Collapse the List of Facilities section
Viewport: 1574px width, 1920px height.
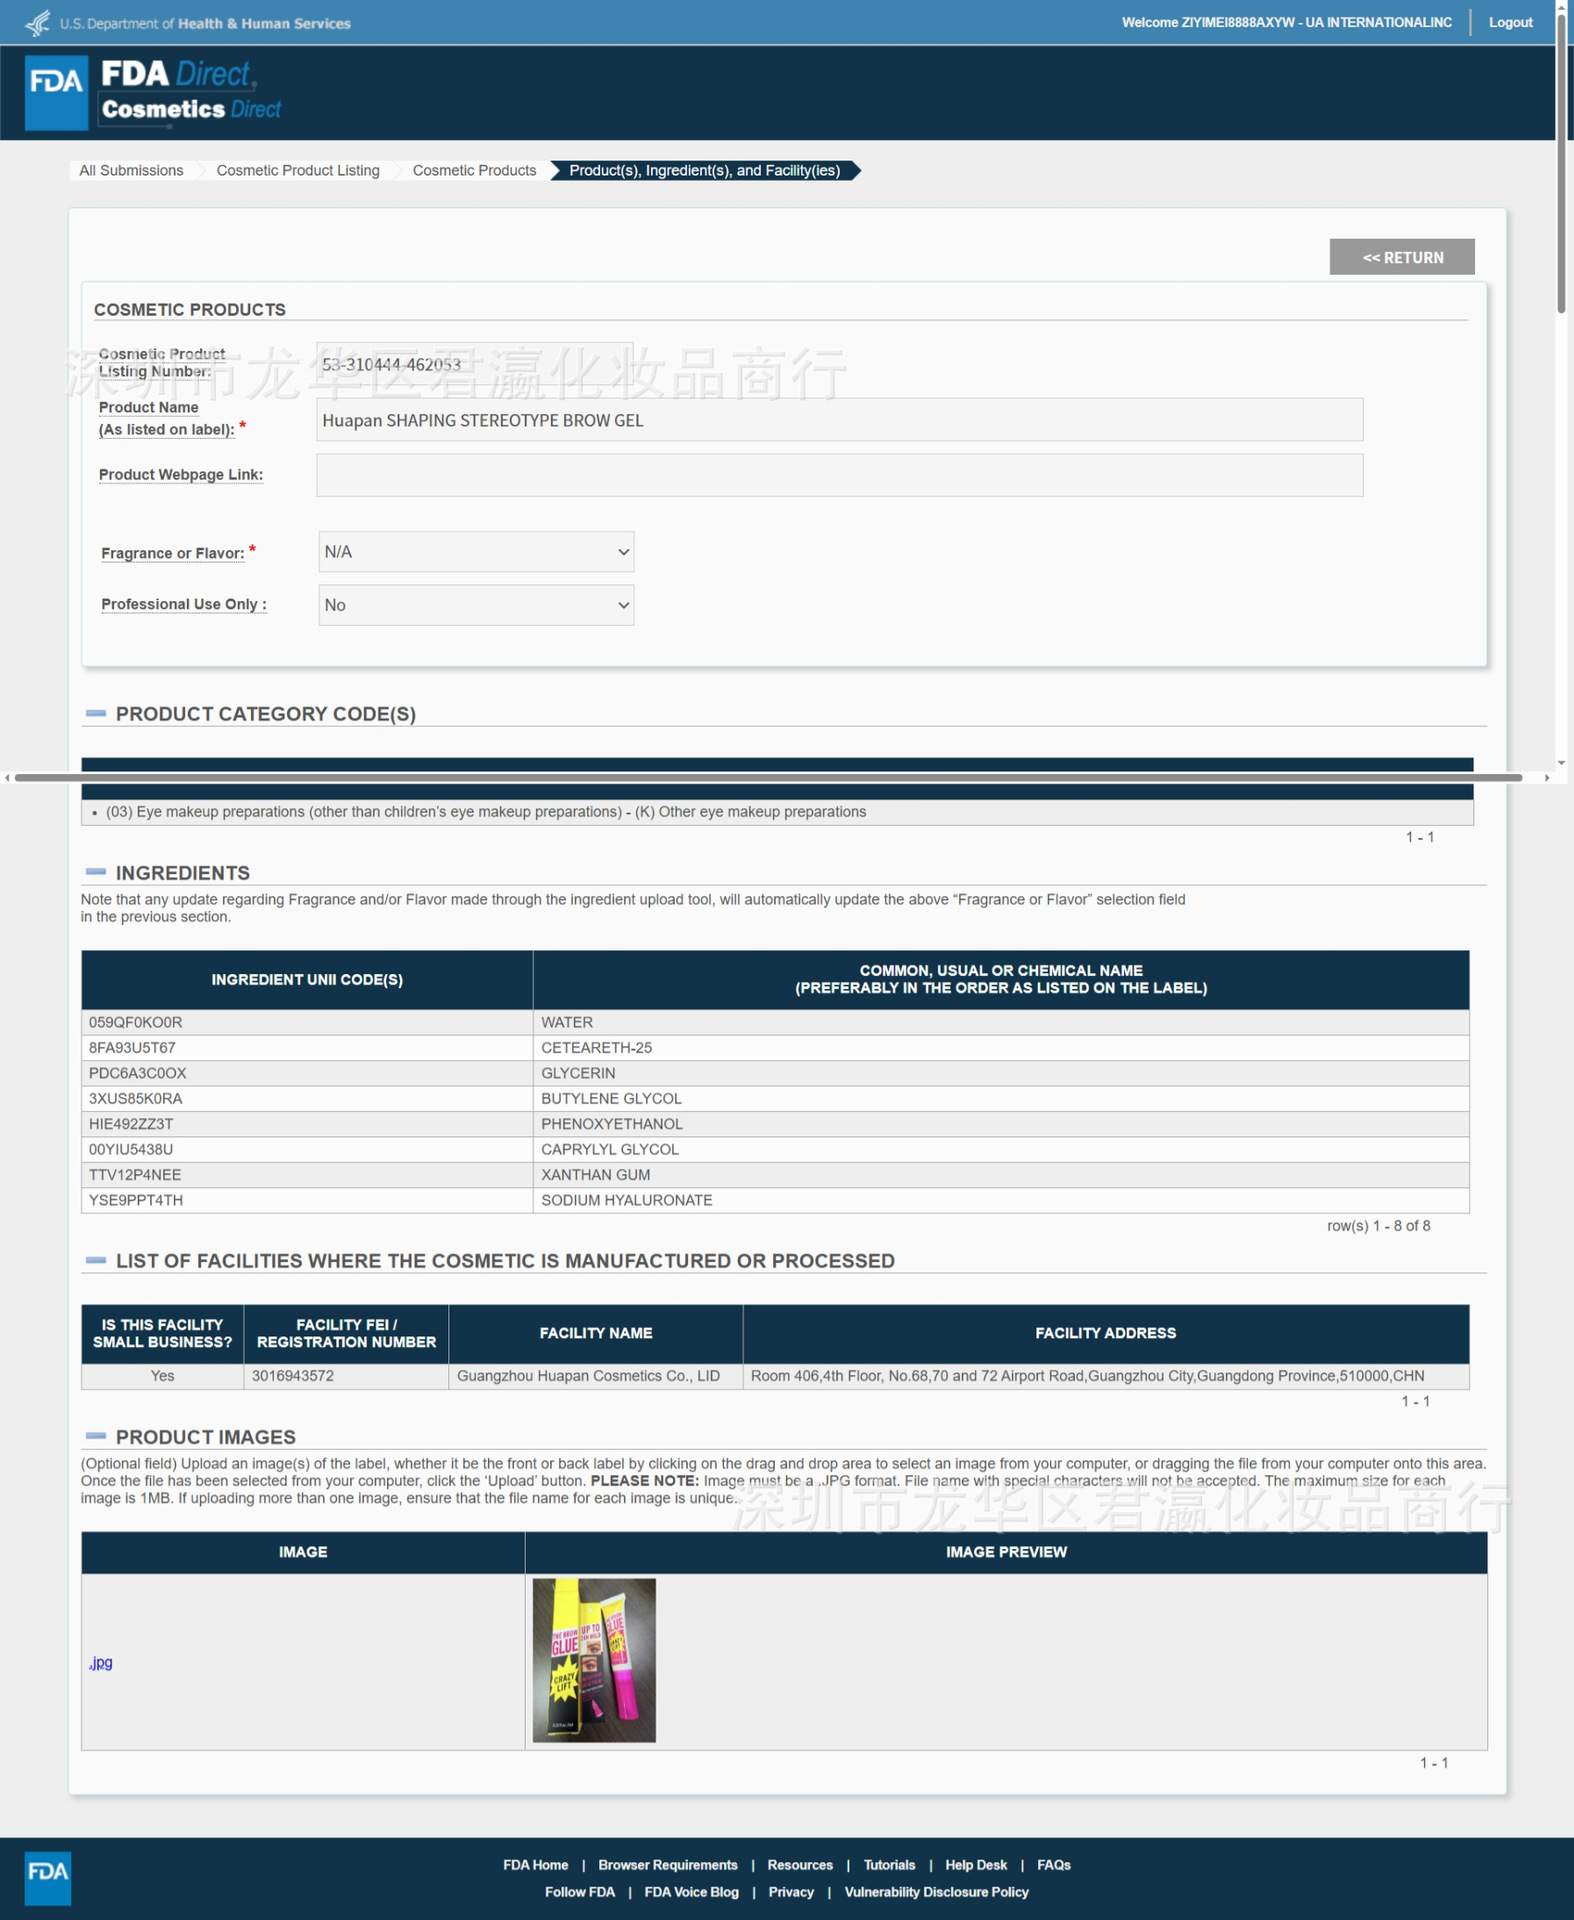tap(96, 1260)
